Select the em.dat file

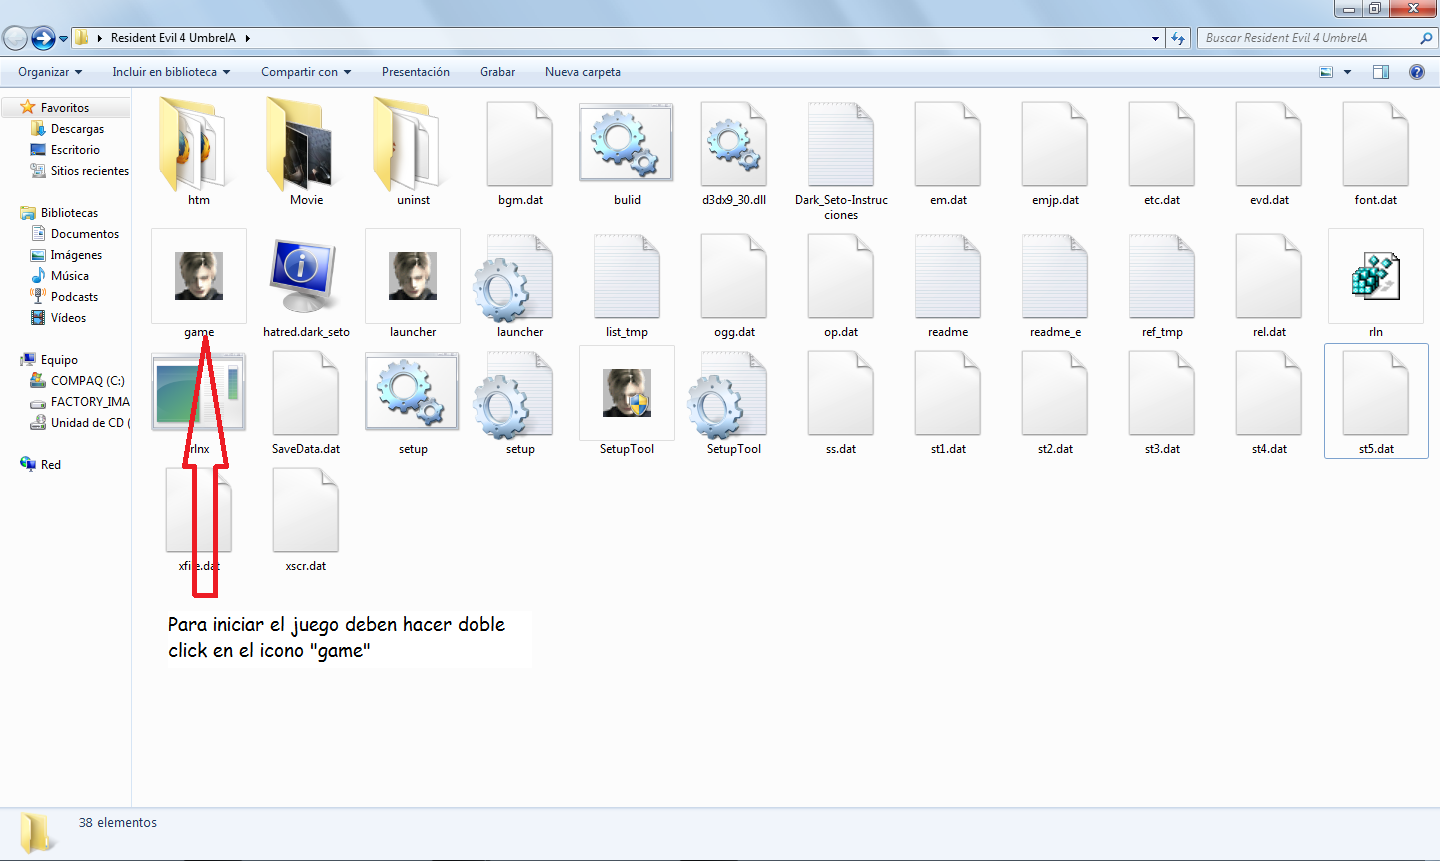coord(948,152)
